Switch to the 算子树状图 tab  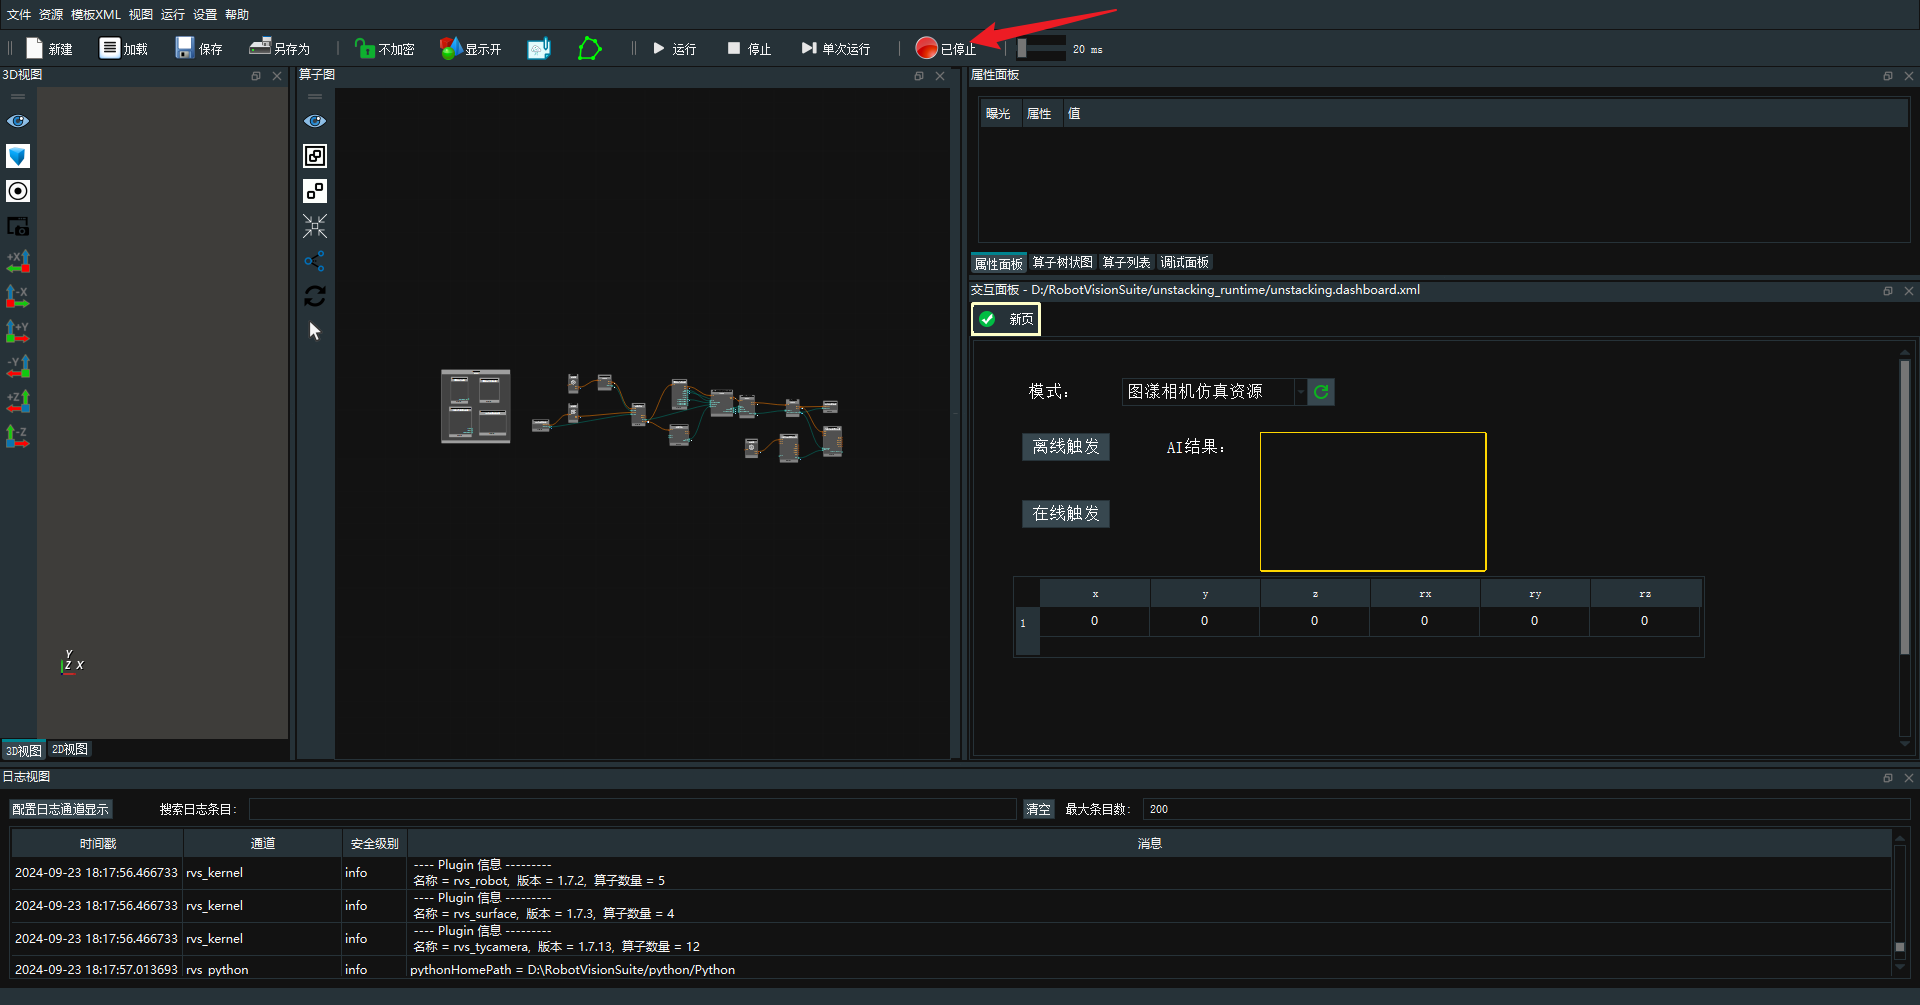coord(1062,262)
